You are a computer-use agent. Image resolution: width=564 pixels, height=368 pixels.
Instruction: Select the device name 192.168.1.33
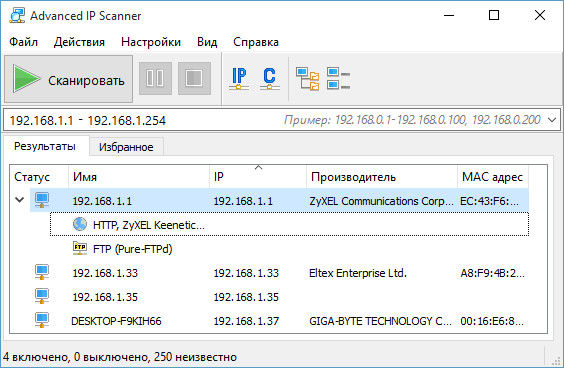(x=105, y=273)
